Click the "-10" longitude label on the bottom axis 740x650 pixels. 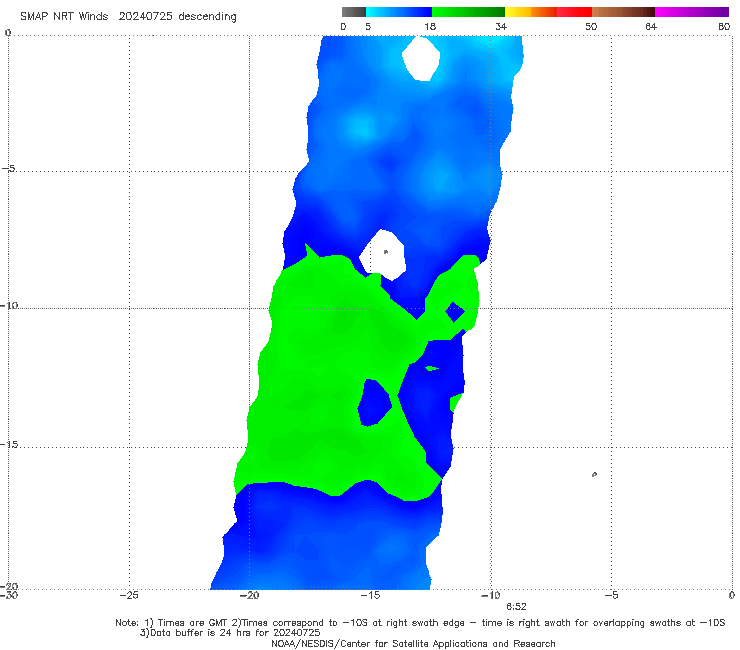pos(490,595)
